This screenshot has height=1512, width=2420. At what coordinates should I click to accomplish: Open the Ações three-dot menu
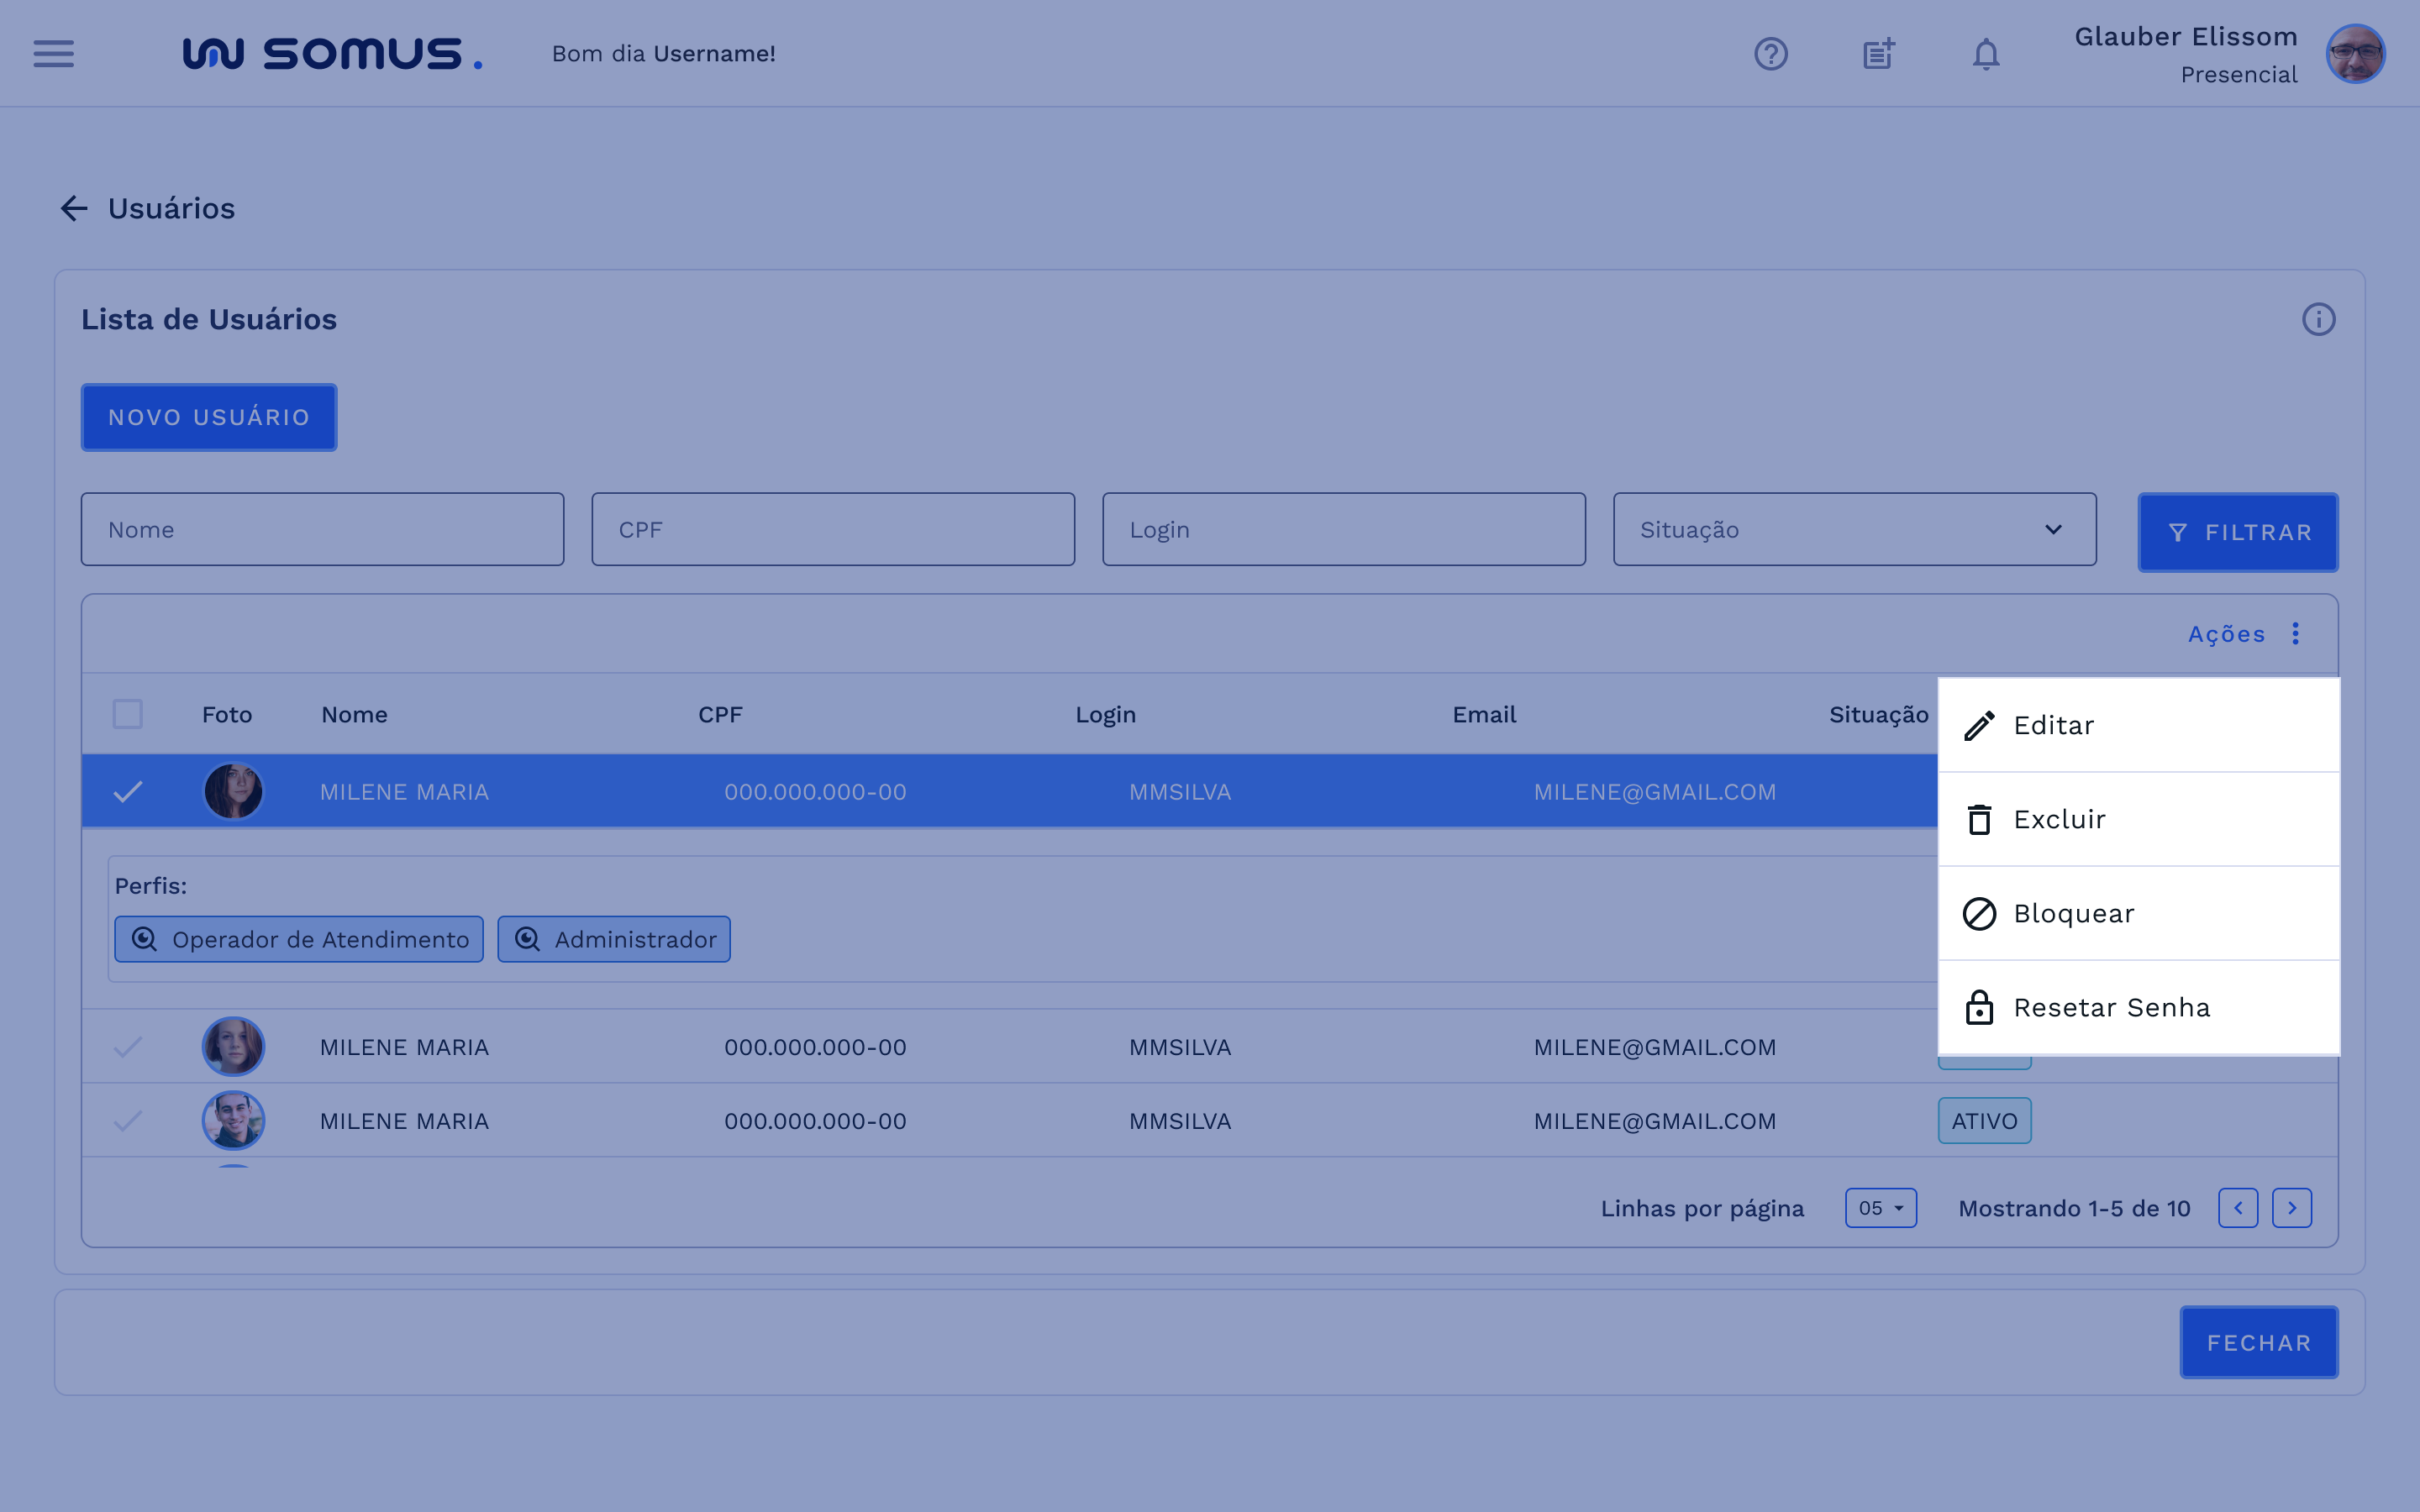(2295, 633)
